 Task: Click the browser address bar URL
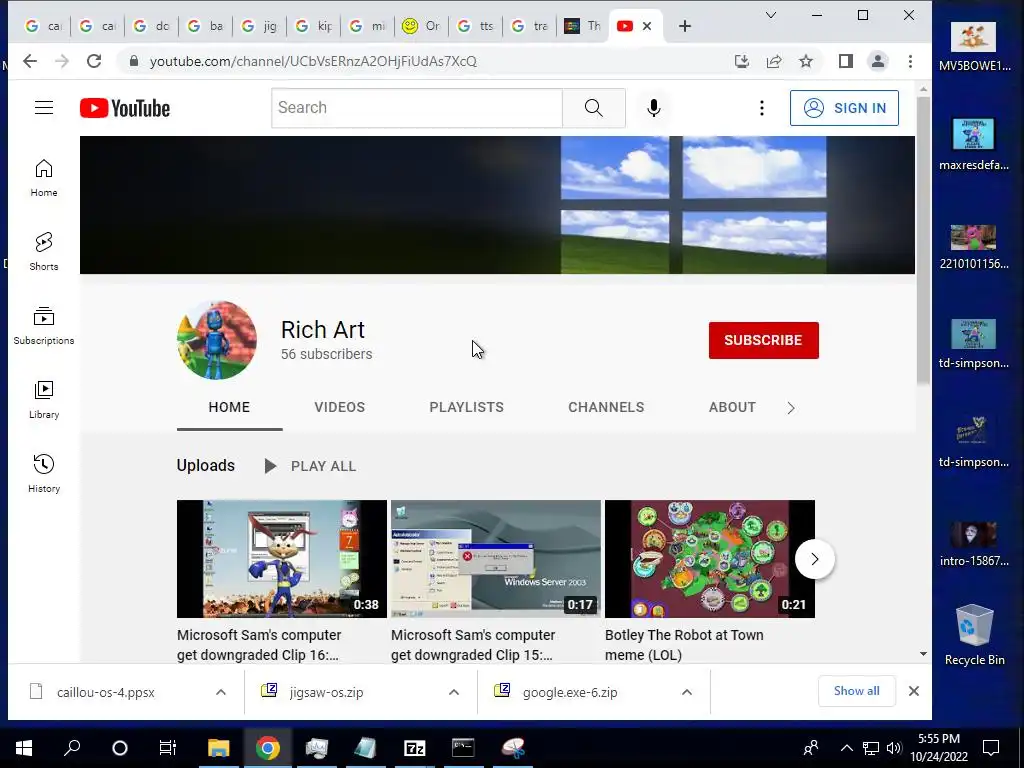tap(313, 61)
